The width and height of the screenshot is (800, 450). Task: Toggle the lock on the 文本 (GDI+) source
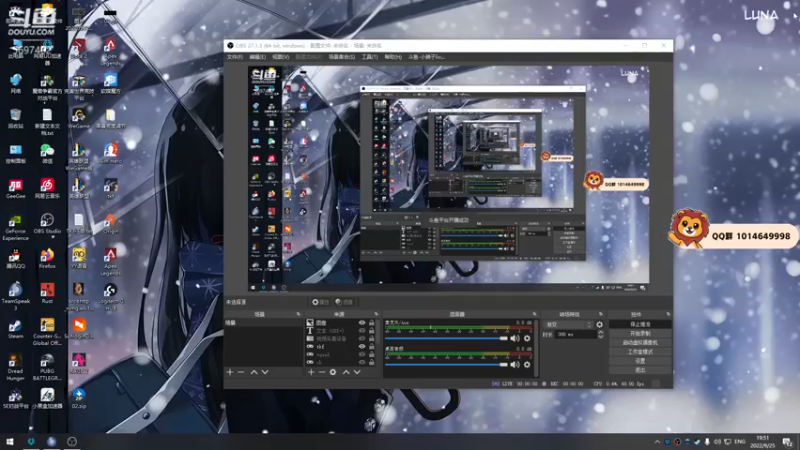[x=371, y=331]
